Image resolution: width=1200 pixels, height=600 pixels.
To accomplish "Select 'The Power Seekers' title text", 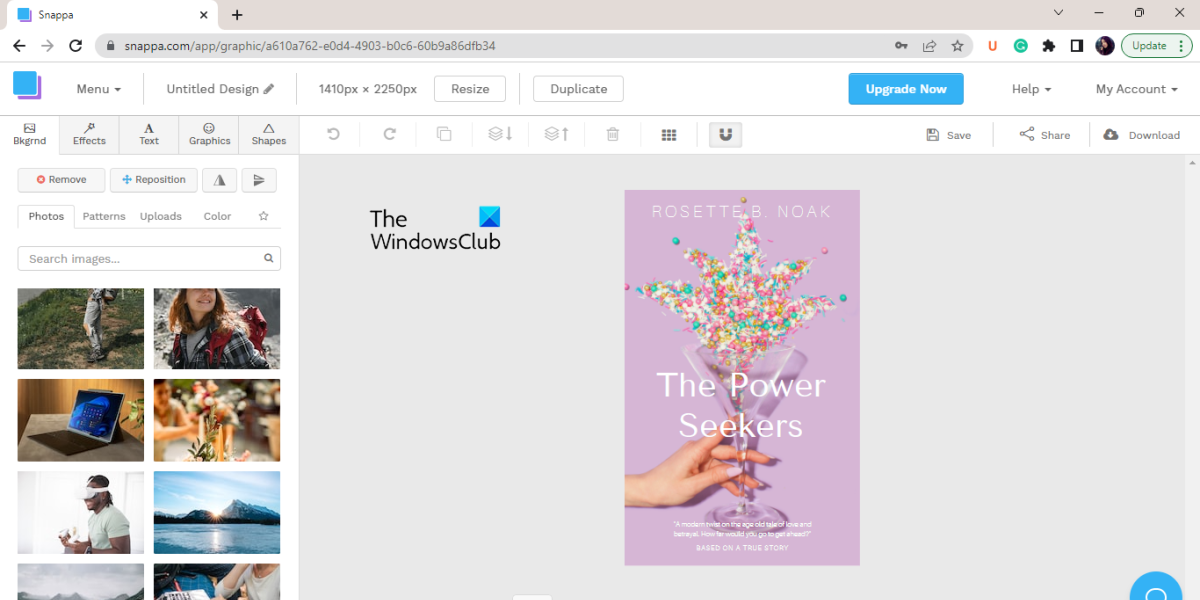I will (741, 405).
